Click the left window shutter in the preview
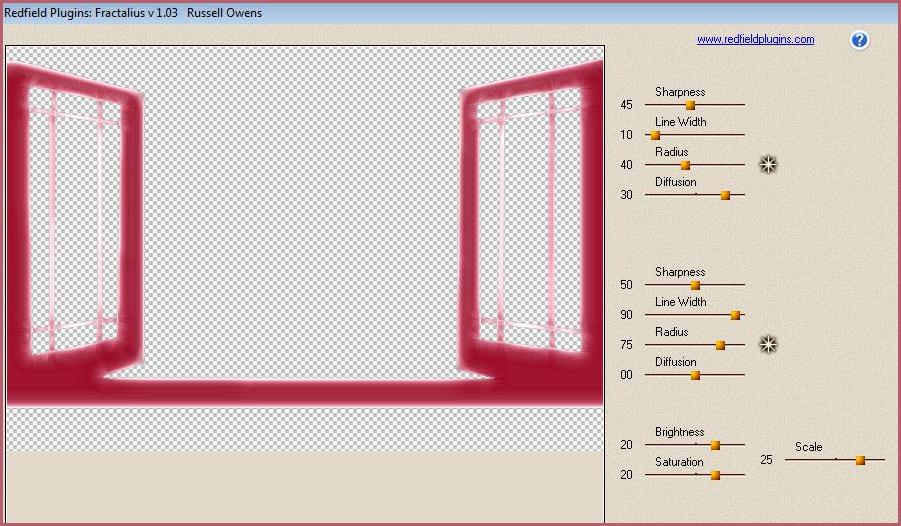 75,220
